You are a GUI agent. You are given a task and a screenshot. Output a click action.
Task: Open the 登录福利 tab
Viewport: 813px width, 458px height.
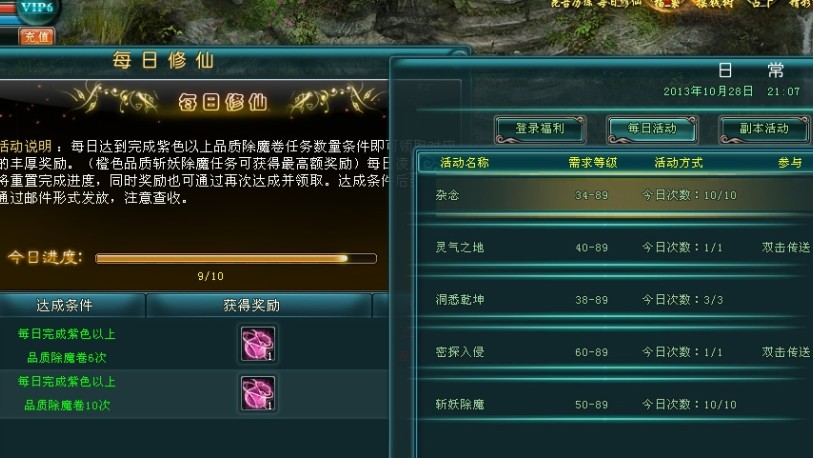540,129
